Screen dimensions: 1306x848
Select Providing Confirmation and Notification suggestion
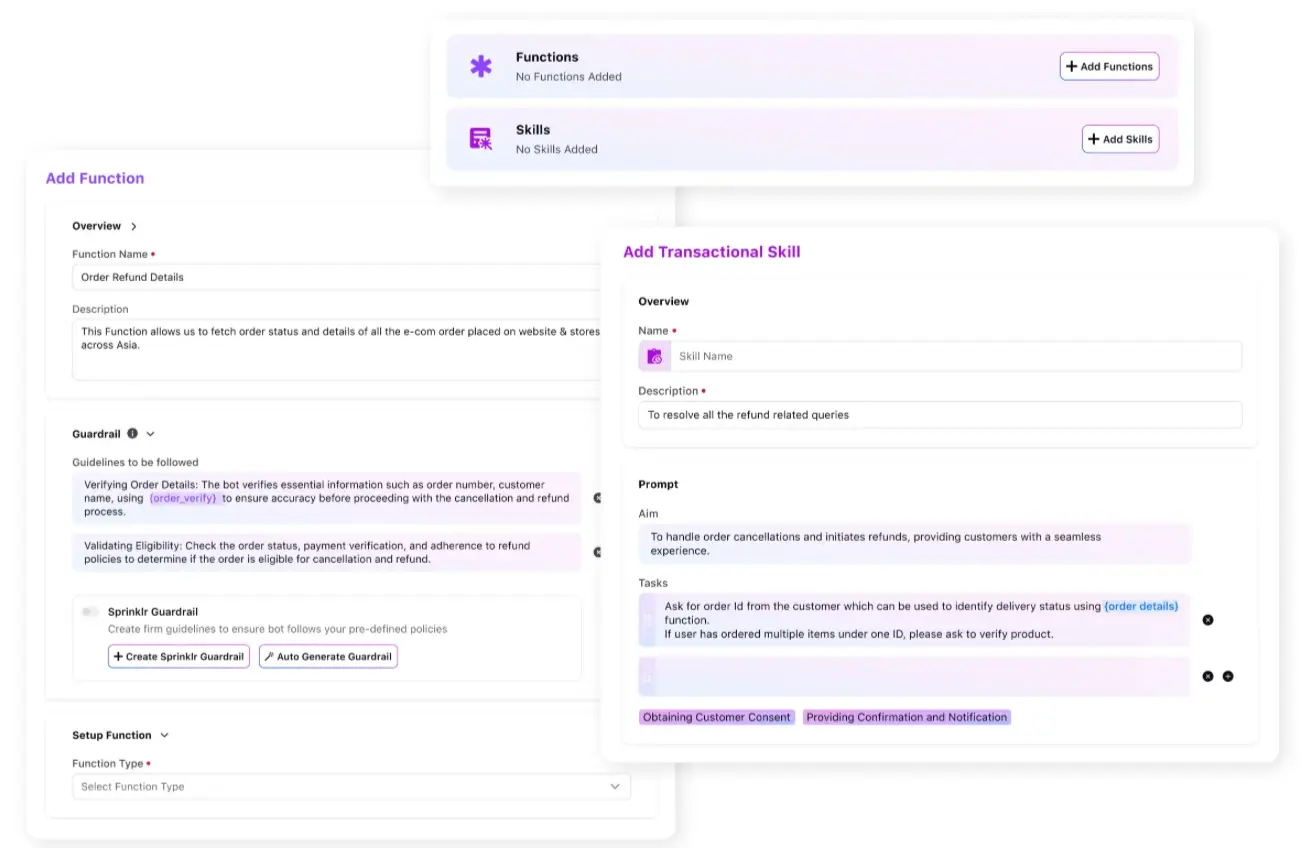[907, 717]
